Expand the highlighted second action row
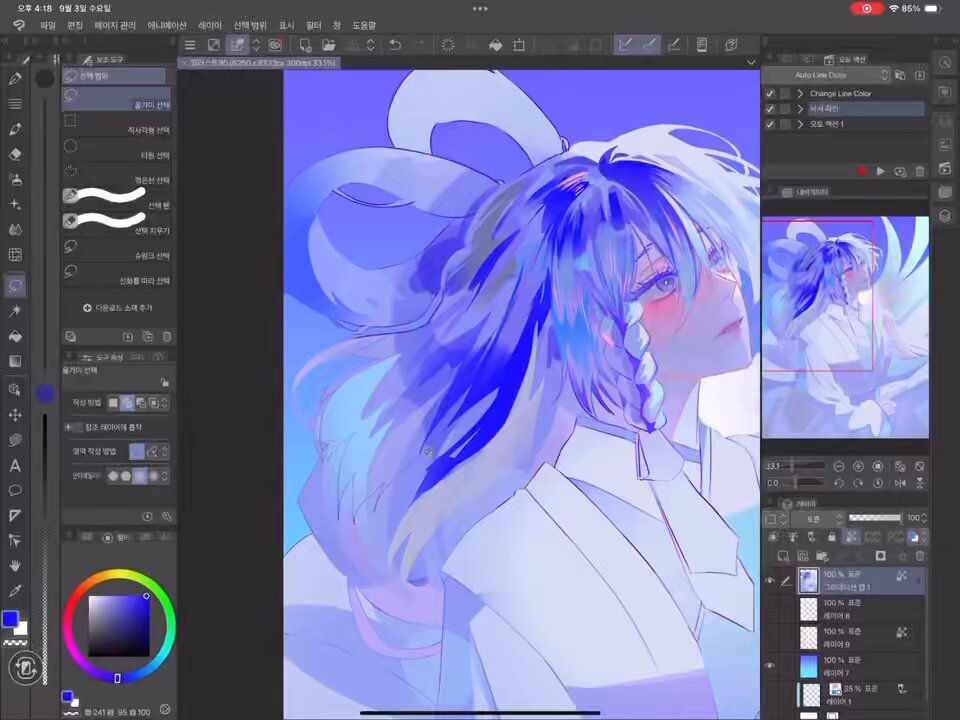This screenshot has height=720, width=960. (800, 109)
